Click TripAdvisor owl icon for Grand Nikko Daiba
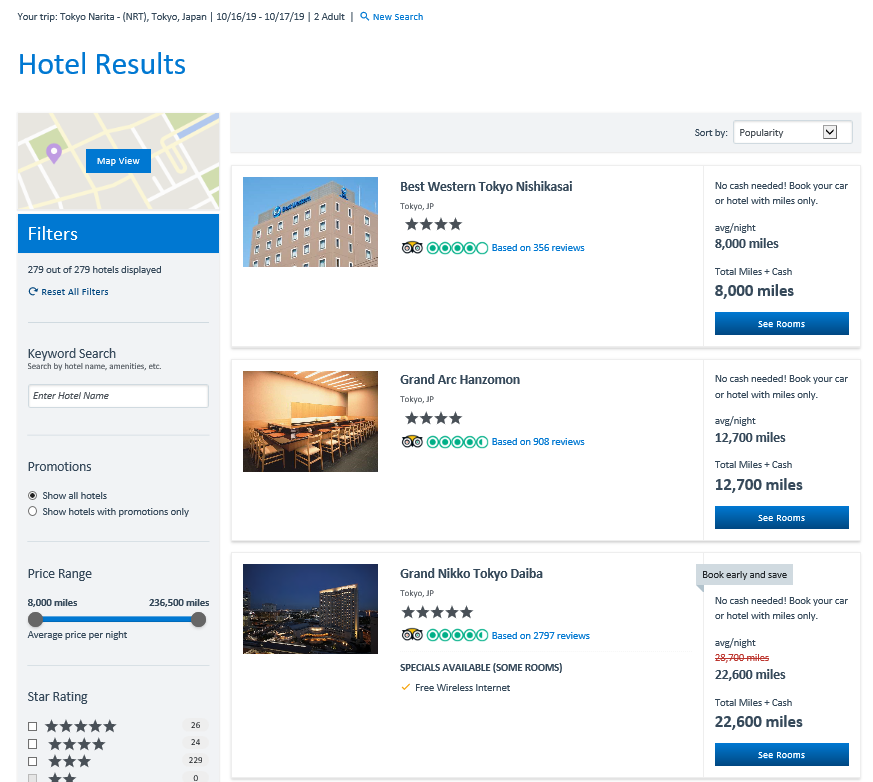873x782 pixels. pos(412,635)
